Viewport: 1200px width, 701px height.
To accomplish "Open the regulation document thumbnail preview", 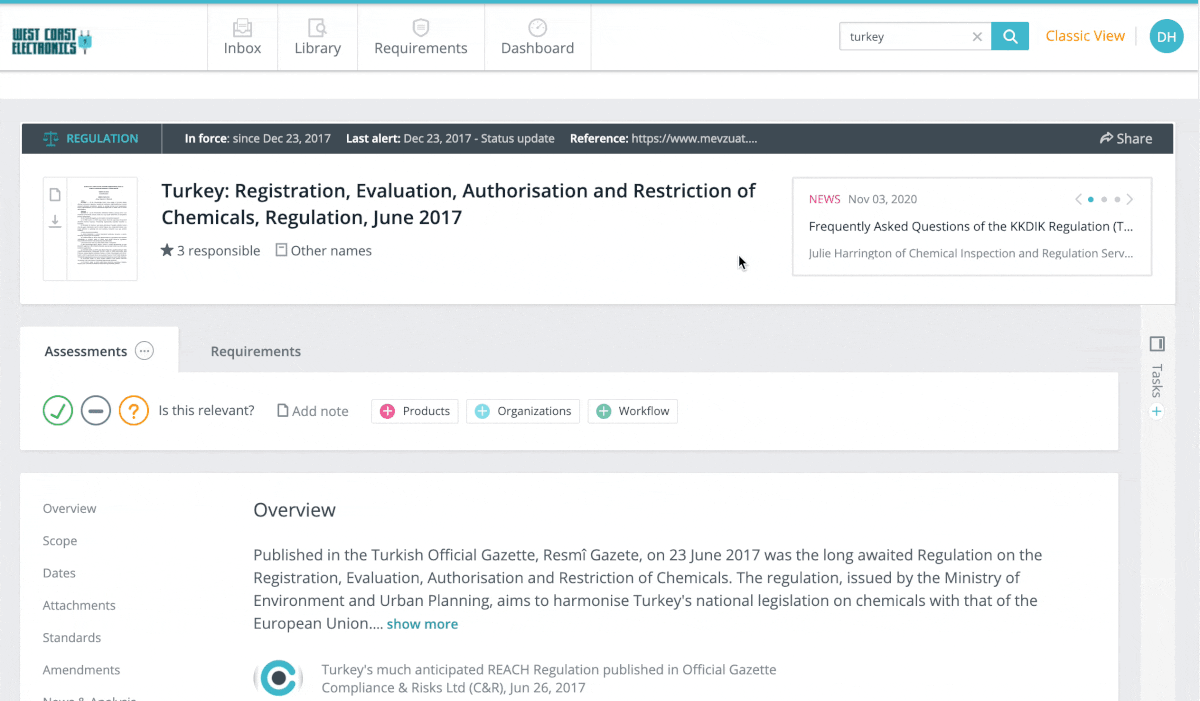I will click(98, 228).
